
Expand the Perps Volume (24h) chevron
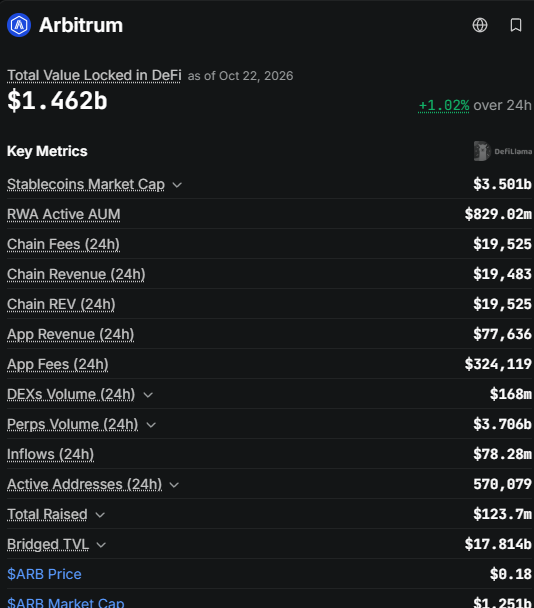tap(151, 425)
